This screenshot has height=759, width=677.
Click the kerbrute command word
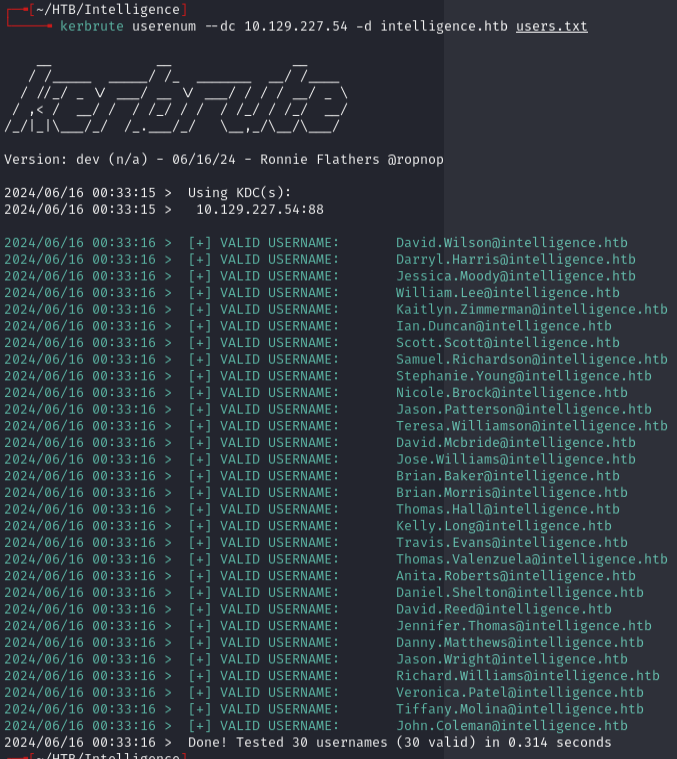[x=91, y=26]
